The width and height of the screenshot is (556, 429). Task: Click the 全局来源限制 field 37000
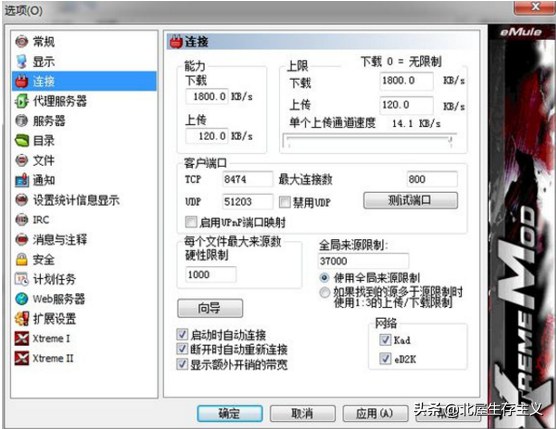[363, 261]
